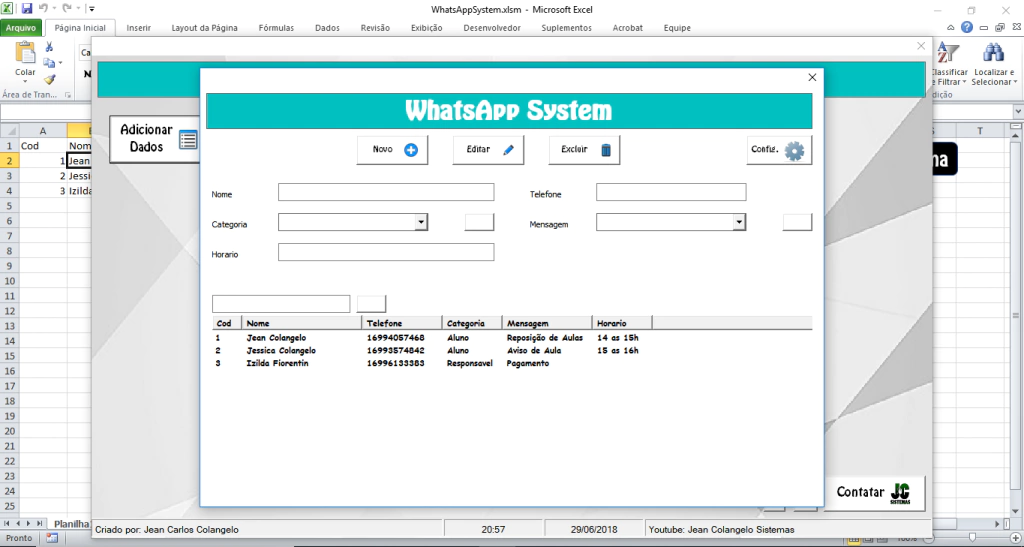Image resolution: width=1024 pixels, height=547 pixels.
Task: Open Config. with the gear icon
Action: pyautogui.click(x=779, y=150)
